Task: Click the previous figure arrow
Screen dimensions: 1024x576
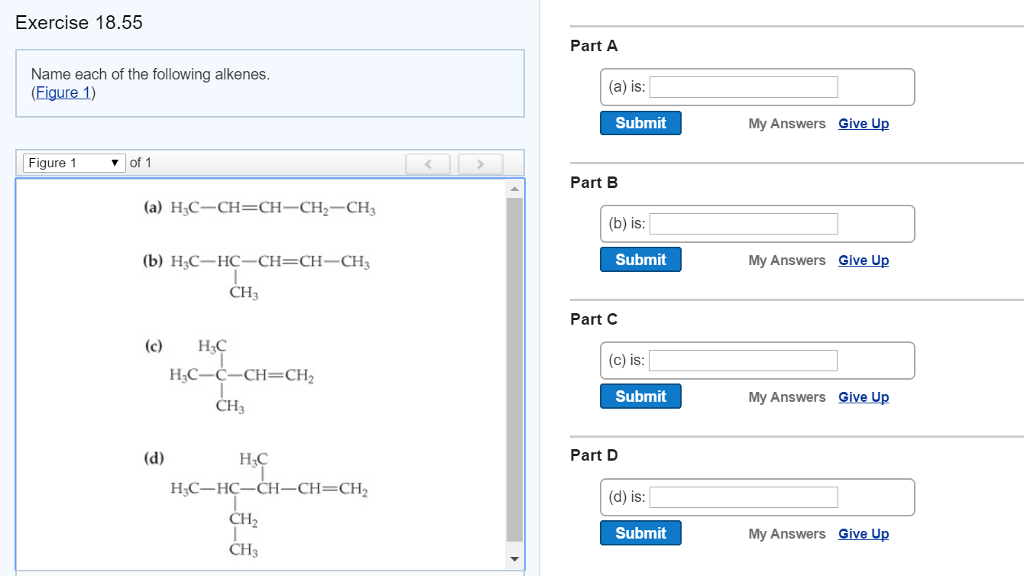Action: [428, 163]
